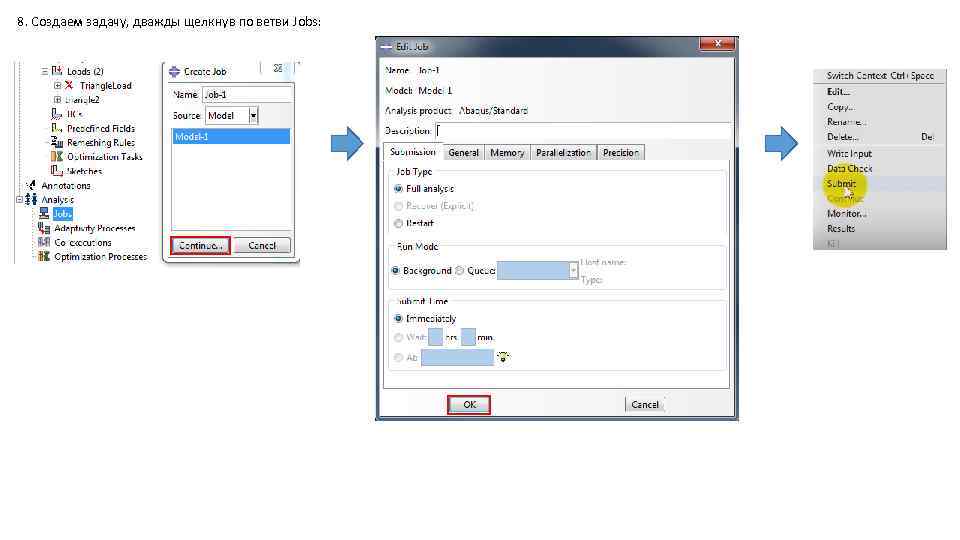Collapse the Analysis tree node
The width and height of the screenshot is (960, 540).
tap(19, 199)
